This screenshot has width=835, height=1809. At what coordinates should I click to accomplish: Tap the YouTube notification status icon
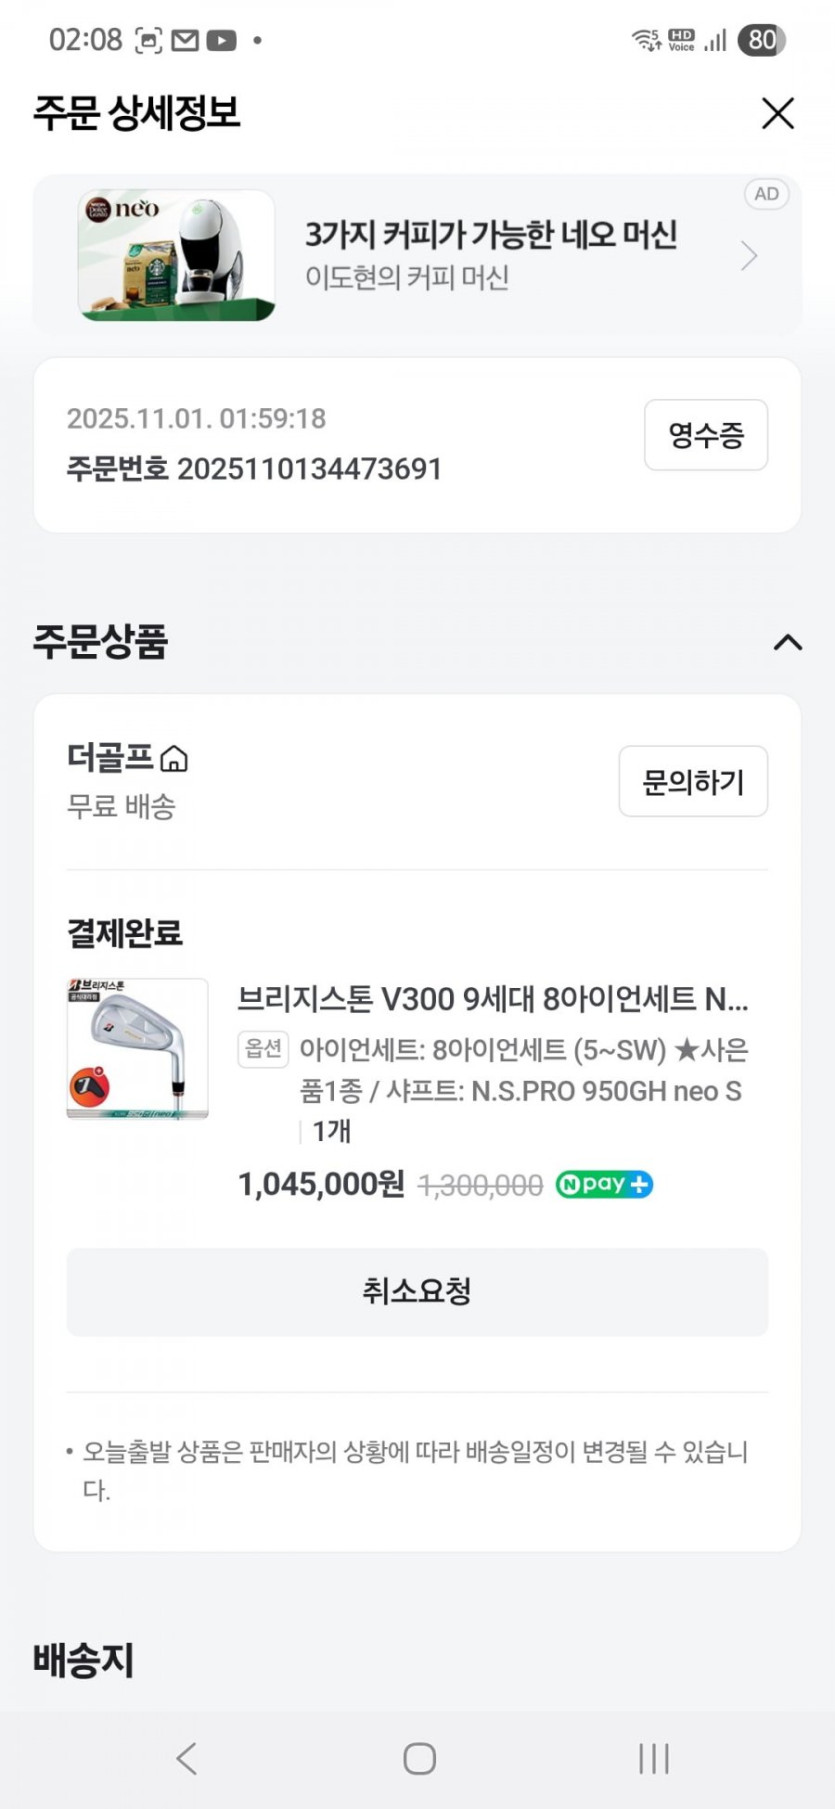pos(221,41)
